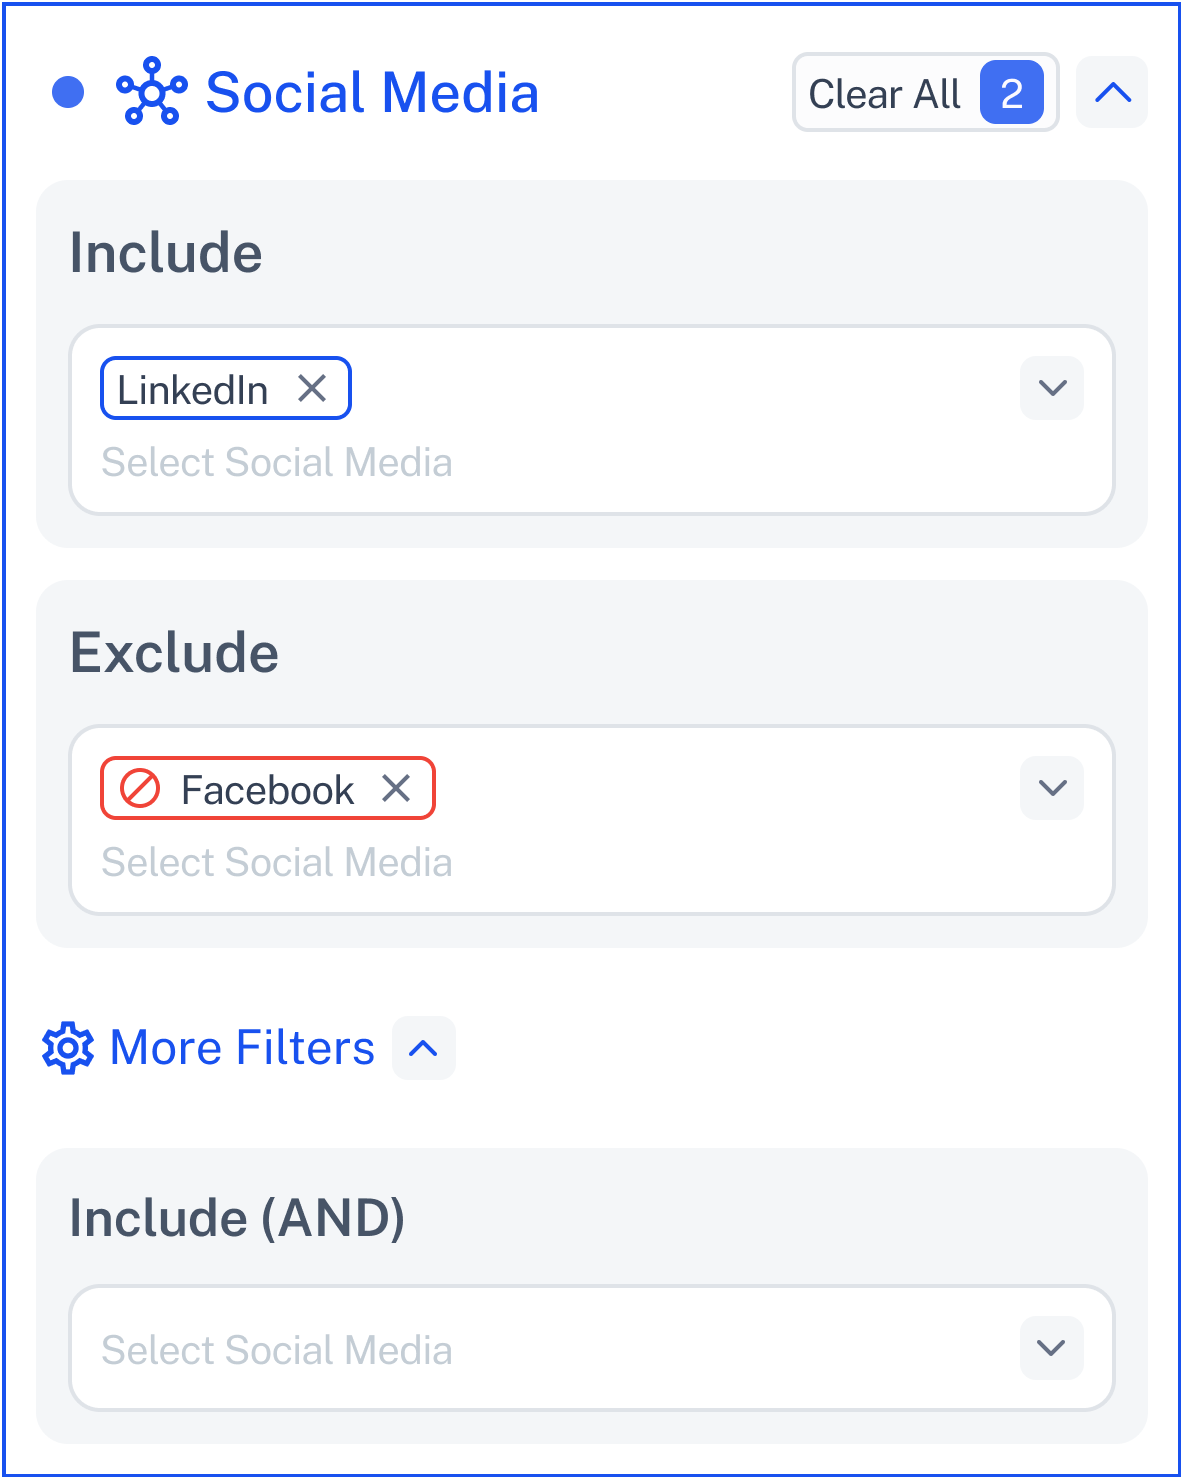The height and width of the screenshot is (1477, 1181).
Task: Click the Clear All button
Action: tap(926, 92)
